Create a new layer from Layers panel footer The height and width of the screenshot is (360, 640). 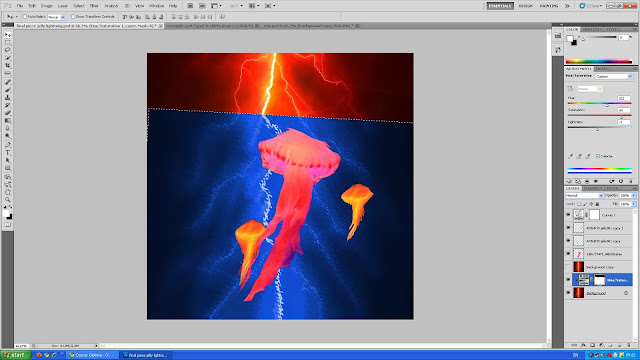coord(619,345)
